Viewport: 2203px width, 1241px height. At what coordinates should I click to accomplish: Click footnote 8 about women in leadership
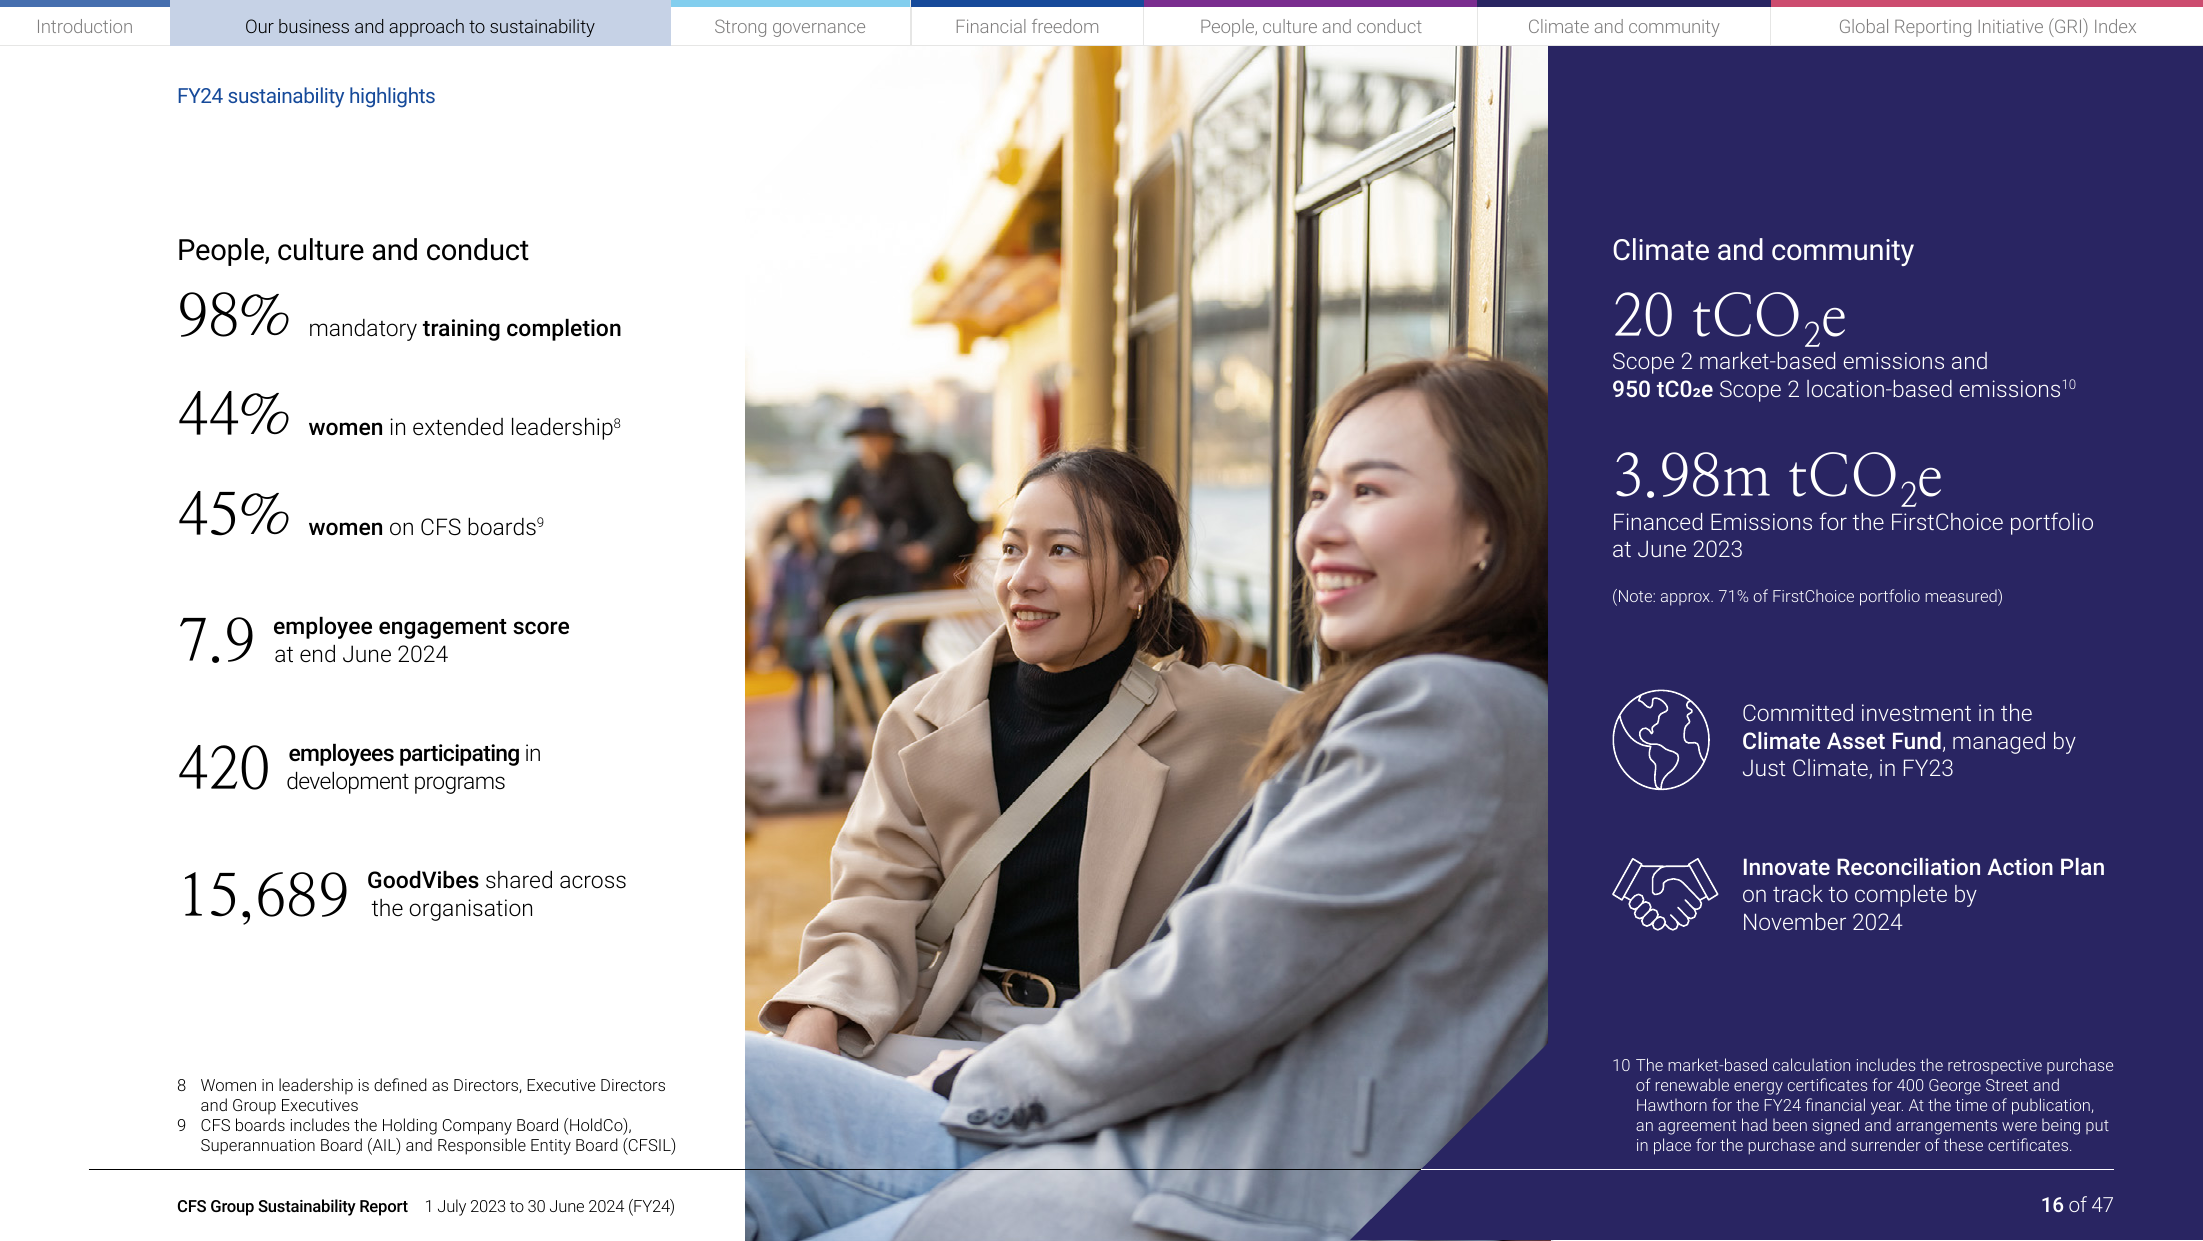[x=421, y=1095]
